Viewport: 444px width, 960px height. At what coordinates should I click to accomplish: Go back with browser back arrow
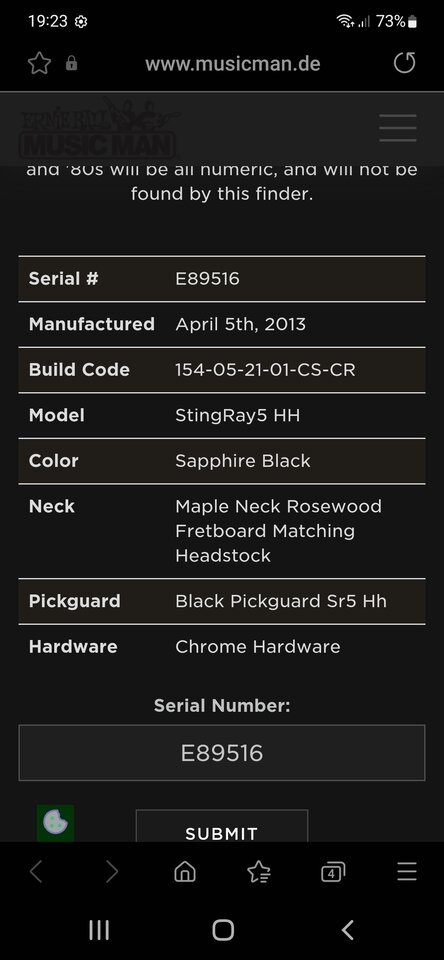36,871
